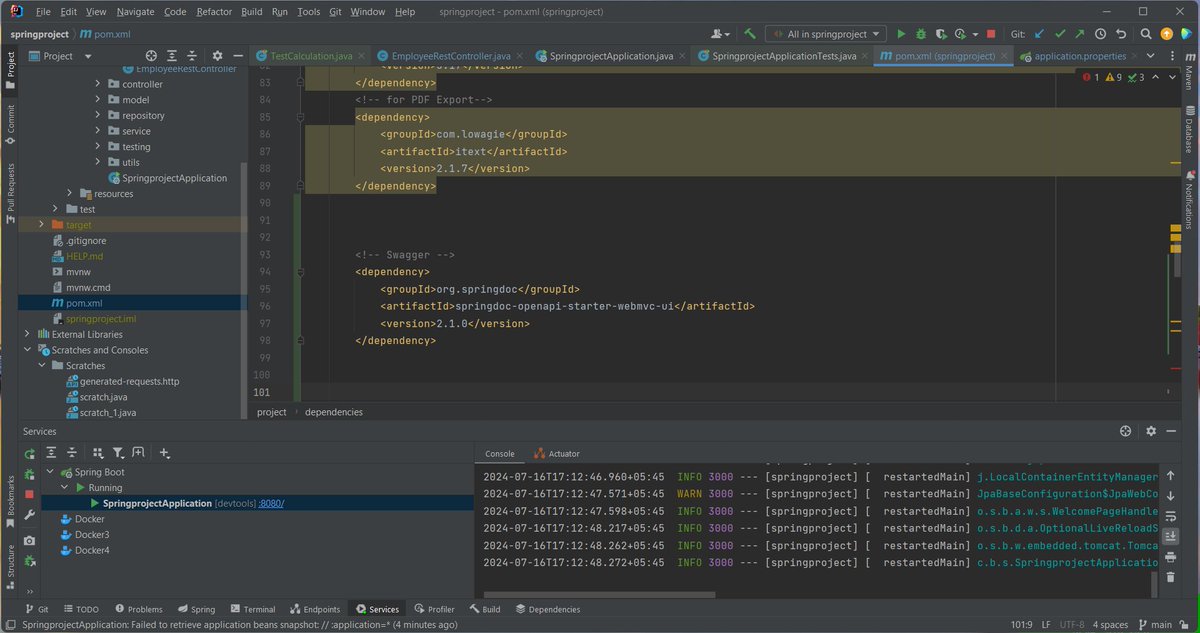Open the run configuration dropdown All in springproject
This screenshot has height=633, width=1200.
click(x=827, y=33)
